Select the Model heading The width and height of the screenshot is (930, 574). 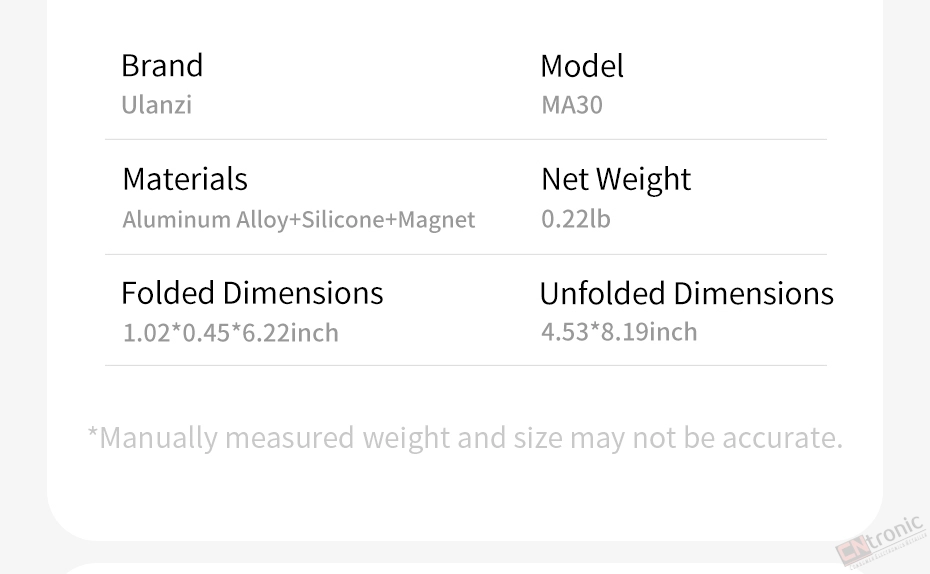(582, 65)
